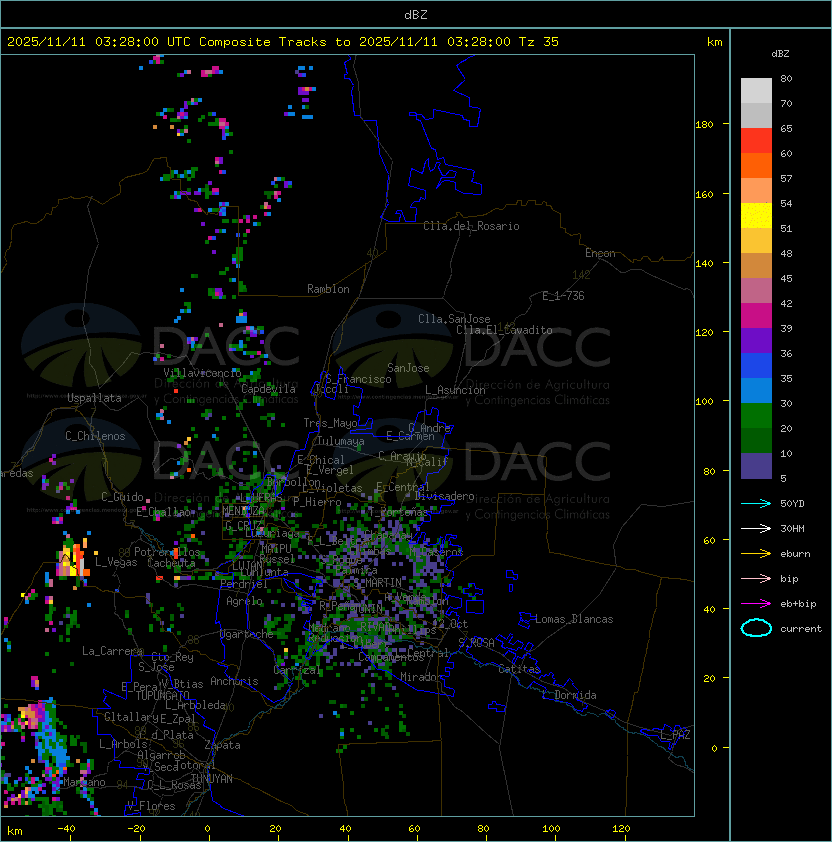Click the 'Potrerillos' map label
Screen dimensions: 832x842
point(167,552)
